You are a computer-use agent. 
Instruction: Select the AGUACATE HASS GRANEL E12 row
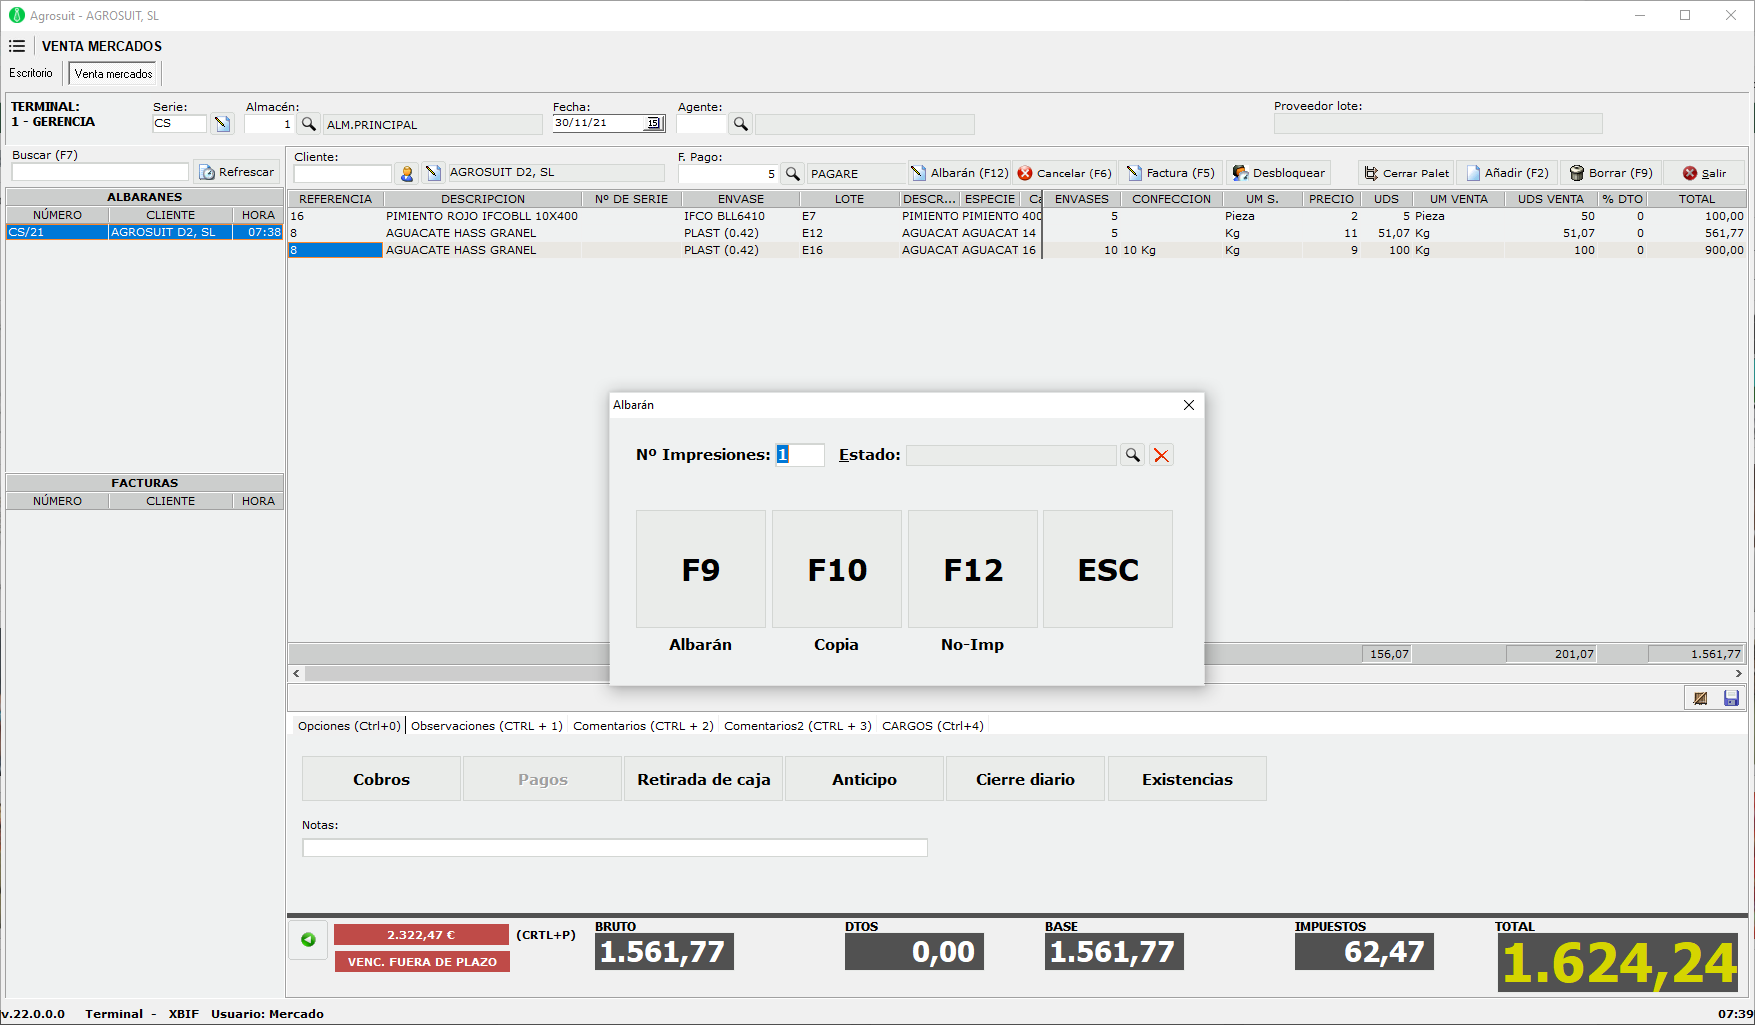[1017, 233]
